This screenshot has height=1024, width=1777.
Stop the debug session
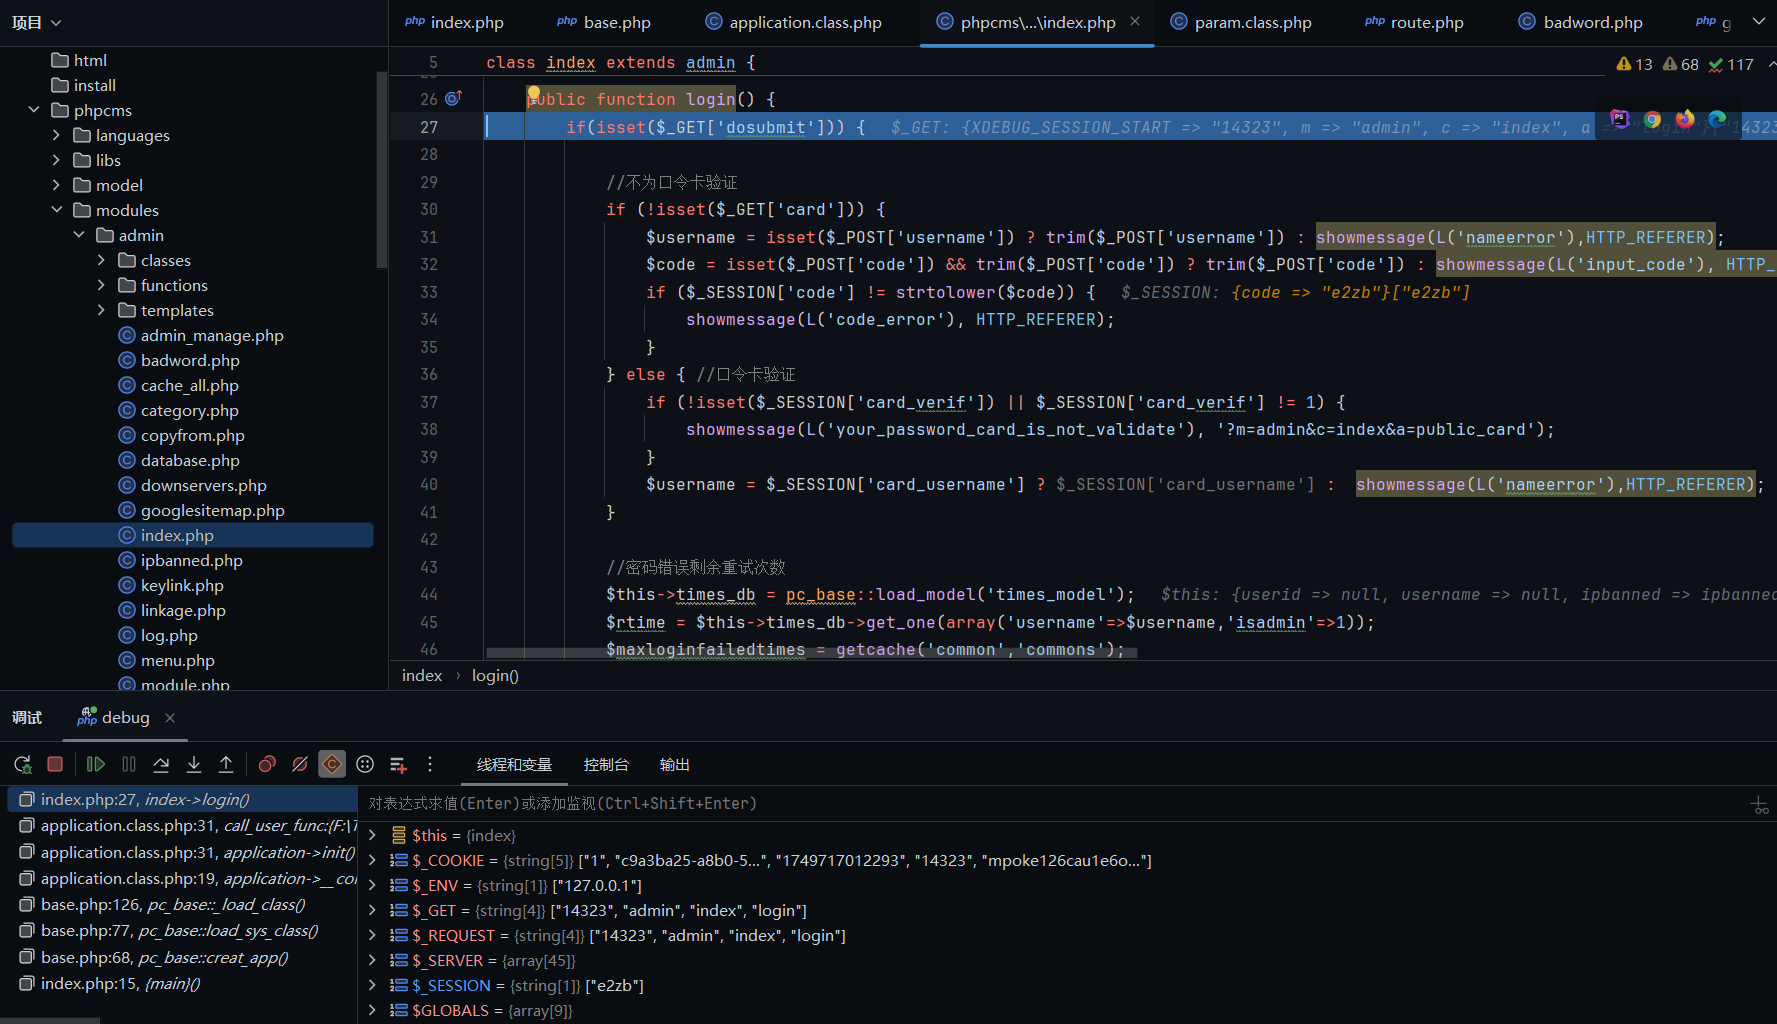click(55, 765)
